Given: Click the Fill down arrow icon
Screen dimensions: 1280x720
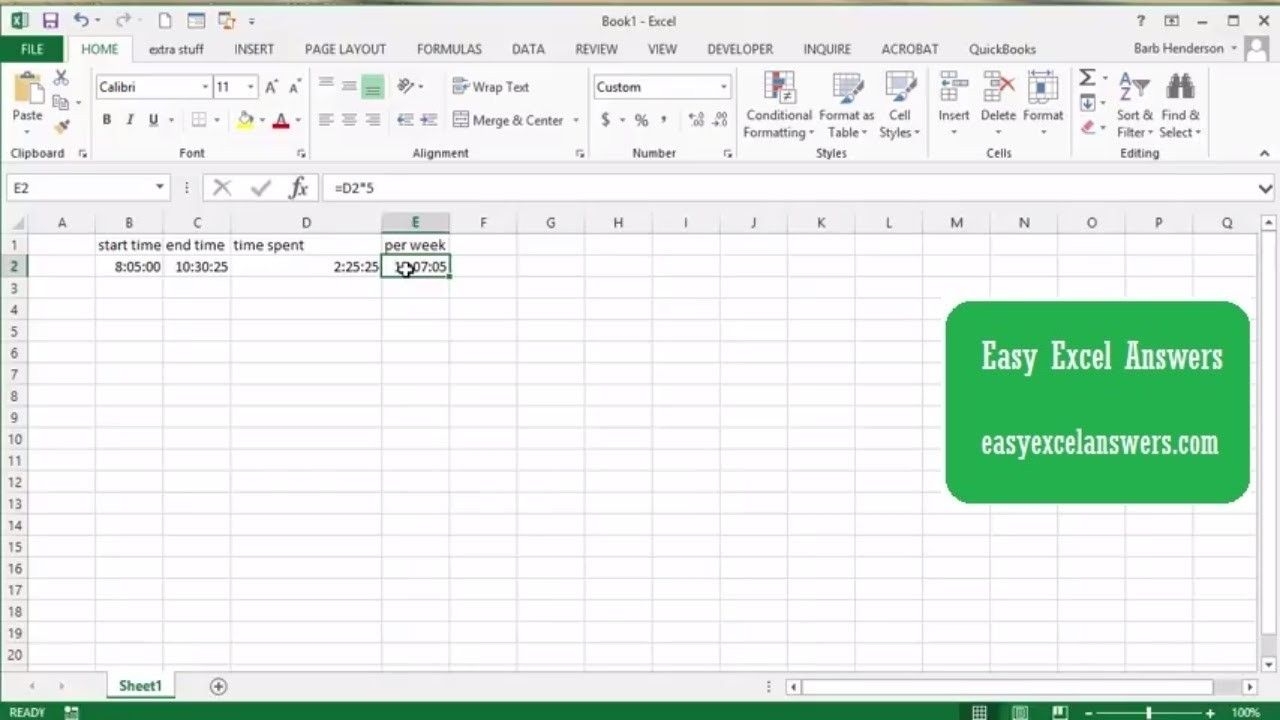Looking at the screenshot, I should click(1087, 103).
